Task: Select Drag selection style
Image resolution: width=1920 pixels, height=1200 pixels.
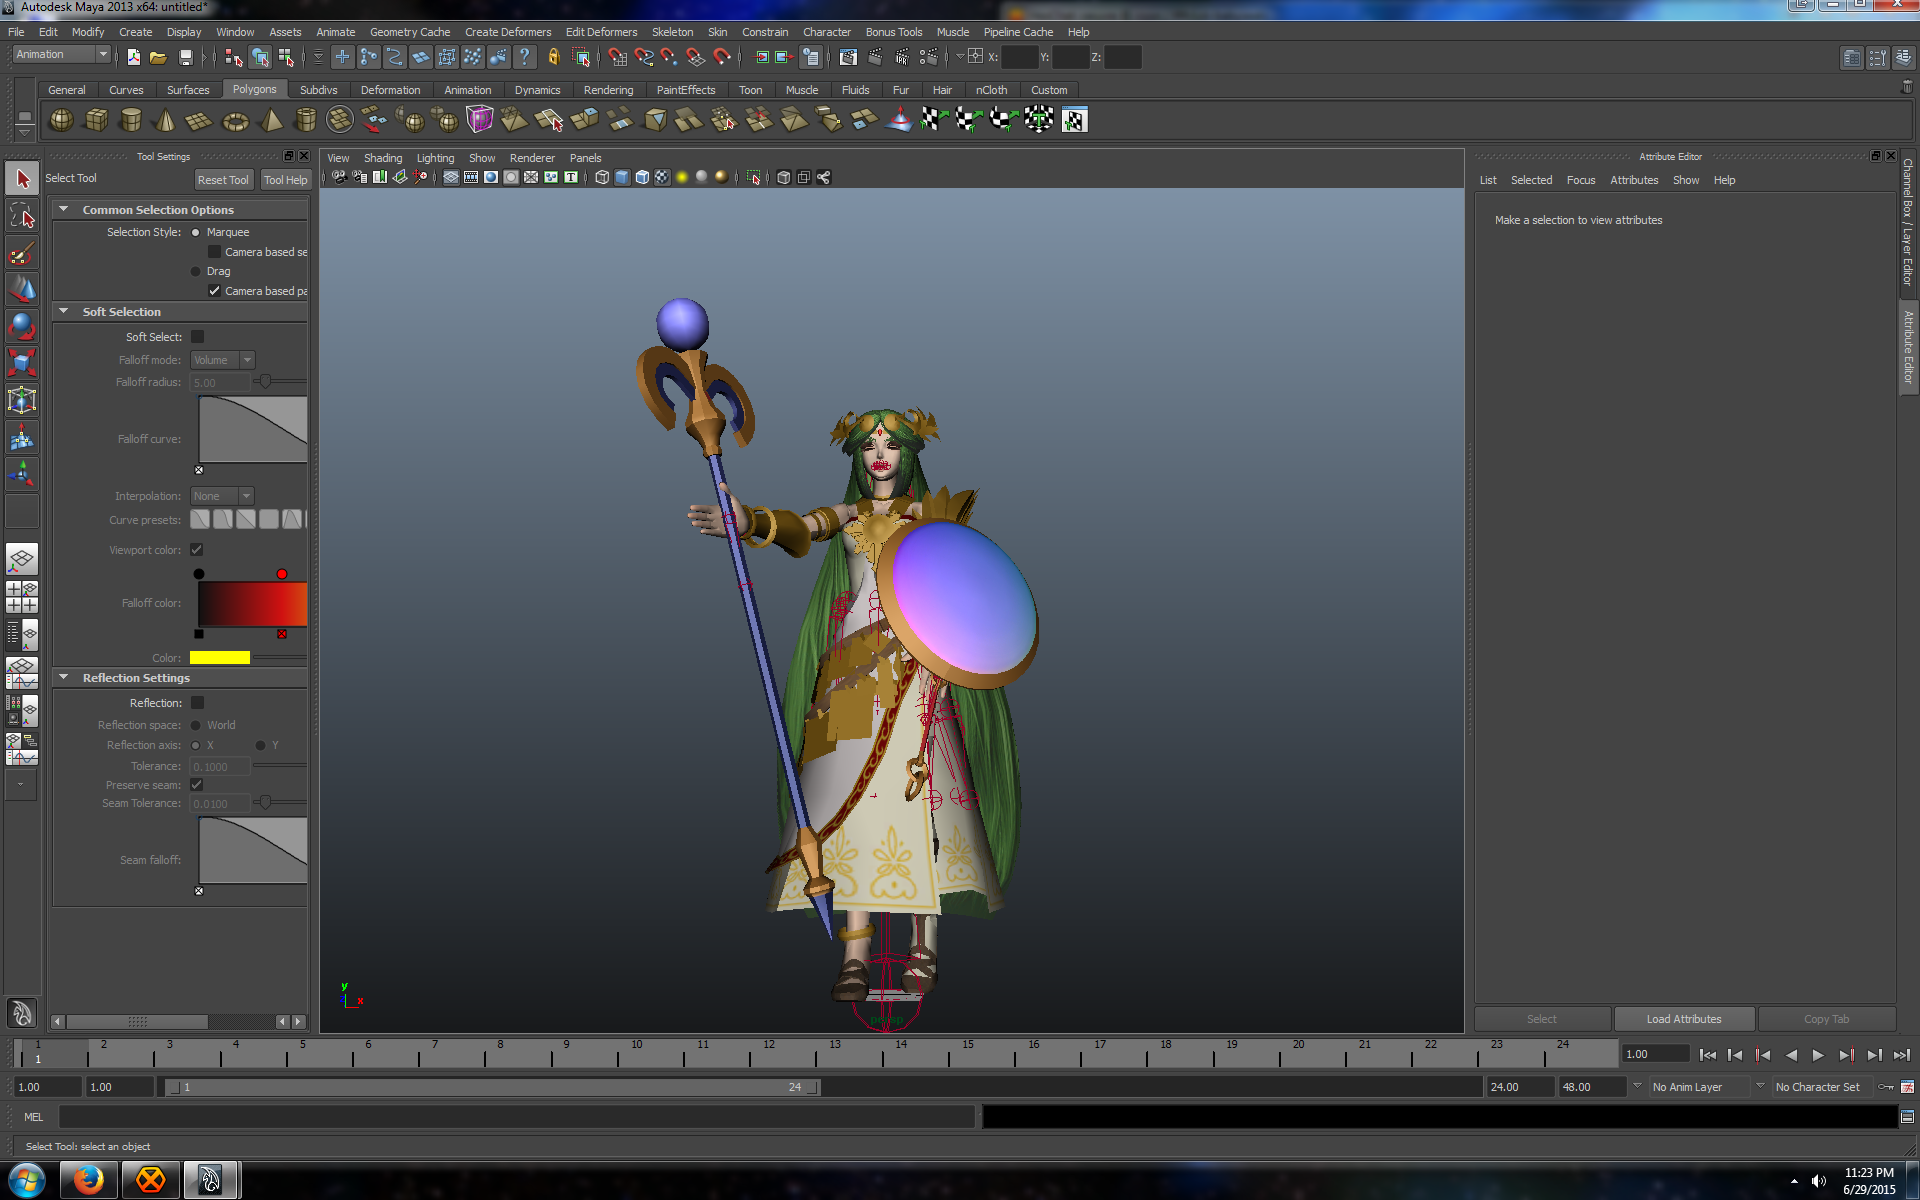Action: pyautogui.click(x=196, y=271)
